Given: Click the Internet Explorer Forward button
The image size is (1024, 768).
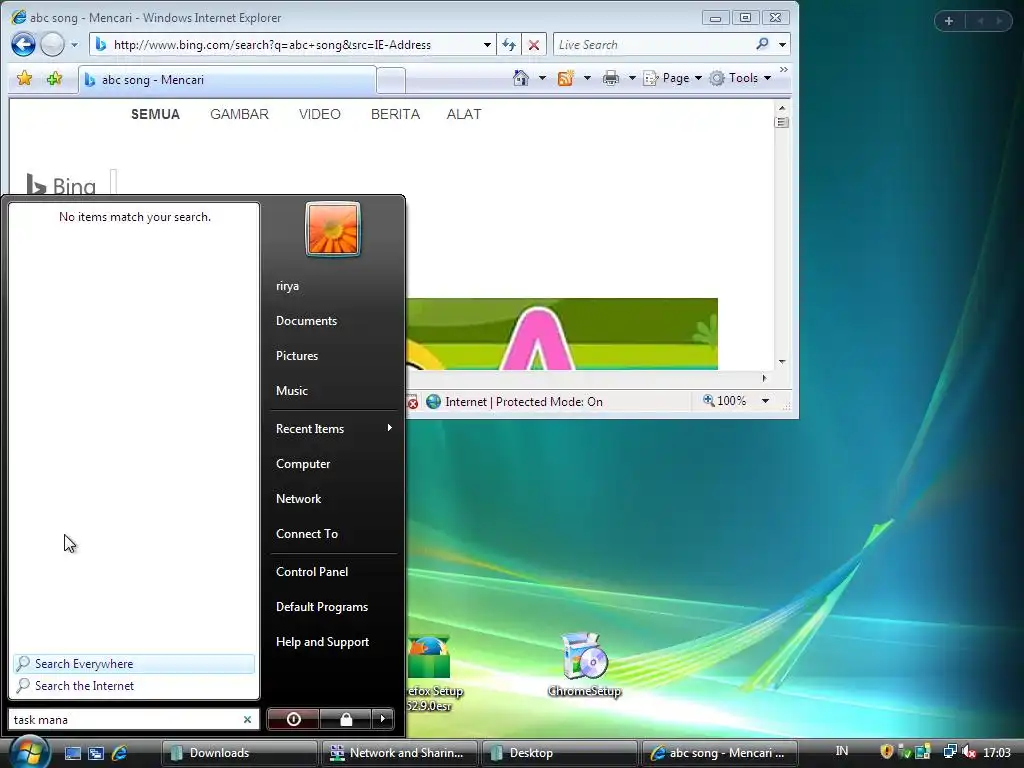Looking at the screenshot, I should [x=52, y=44].
